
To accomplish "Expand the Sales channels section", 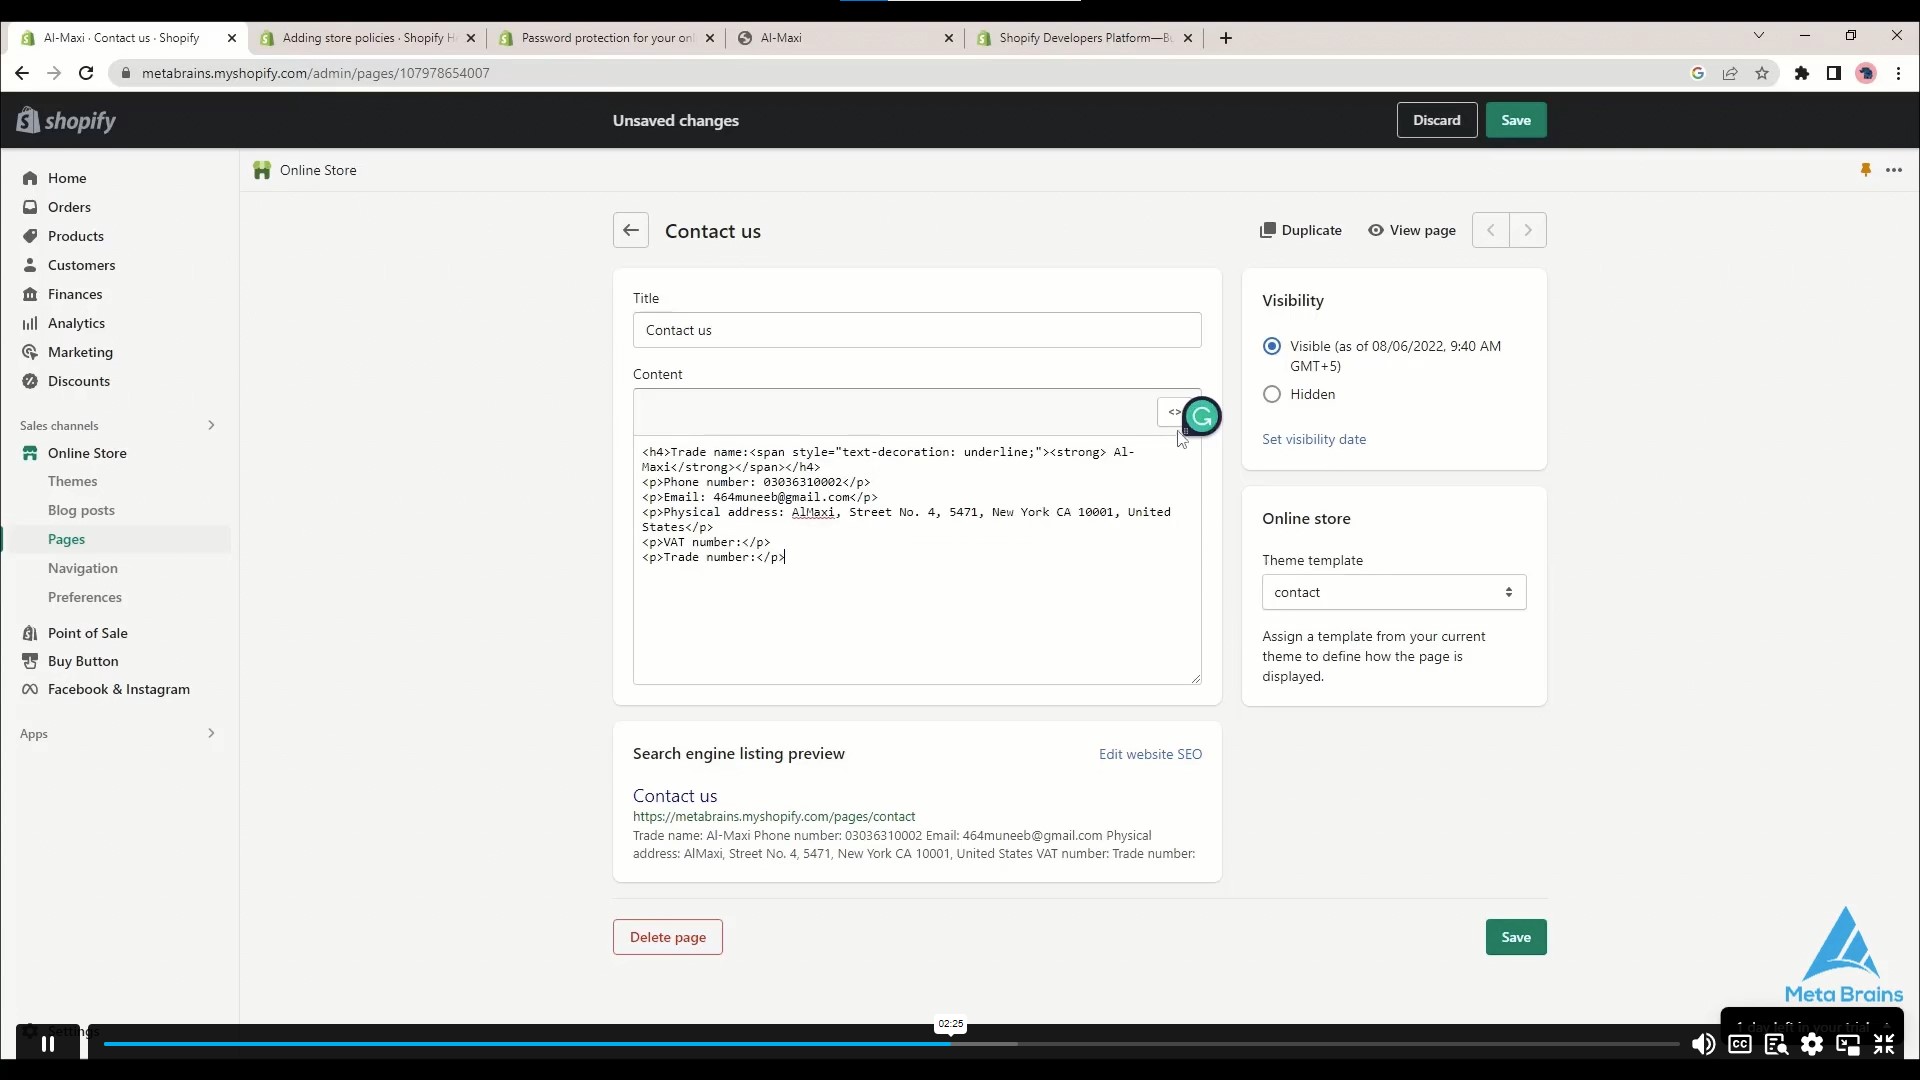I will (211, 425).
